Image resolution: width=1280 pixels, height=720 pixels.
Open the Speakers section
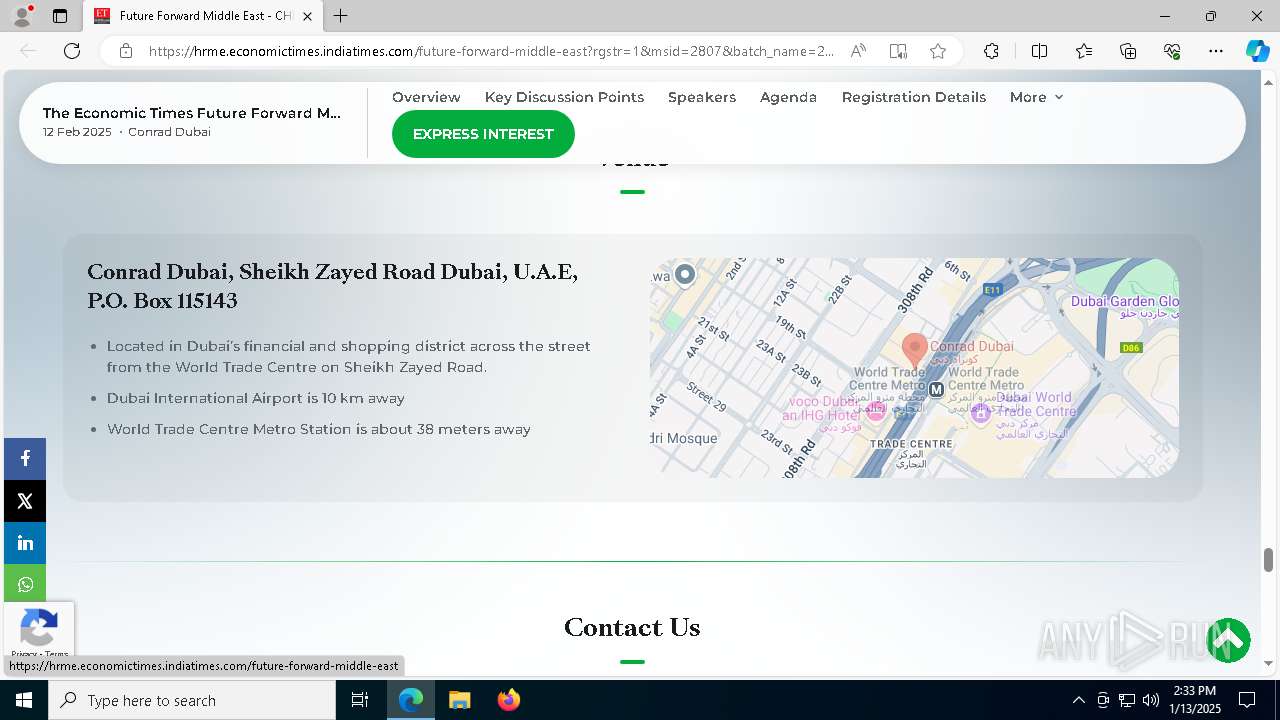[x=702, y=97]
